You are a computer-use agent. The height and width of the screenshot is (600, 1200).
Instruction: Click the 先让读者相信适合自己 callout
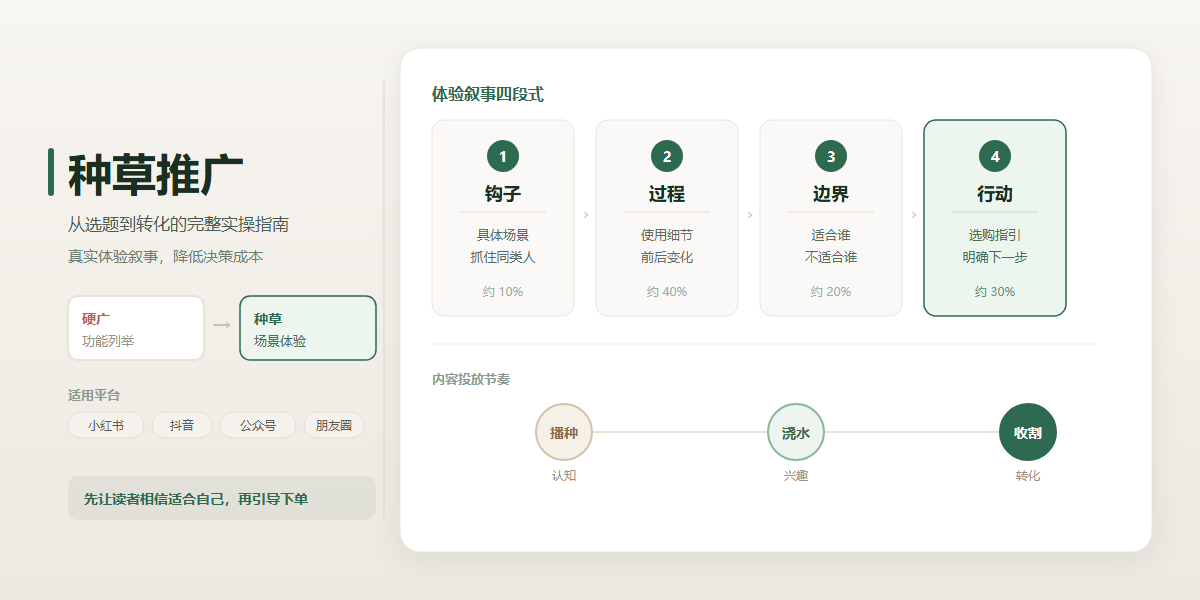[x=222, y=498]
